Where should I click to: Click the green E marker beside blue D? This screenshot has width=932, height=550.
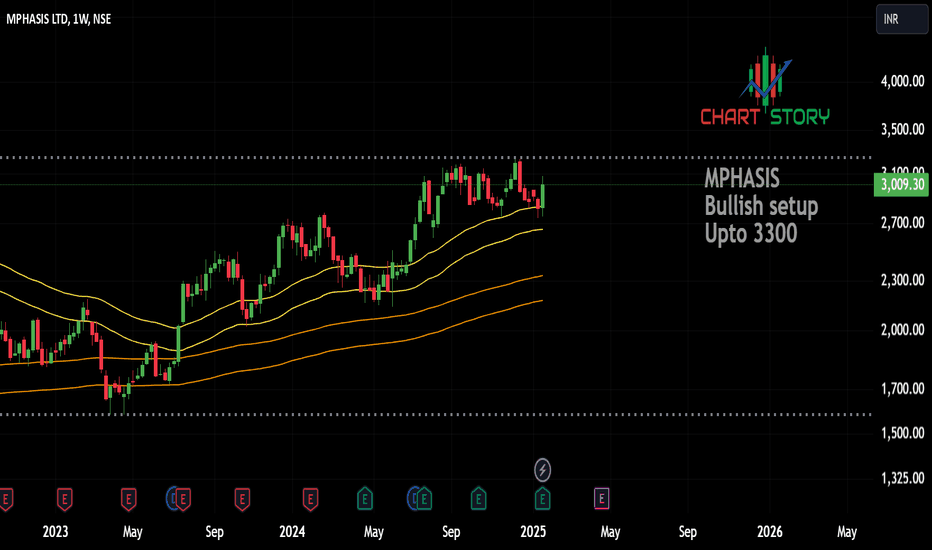tap(424, 498)
